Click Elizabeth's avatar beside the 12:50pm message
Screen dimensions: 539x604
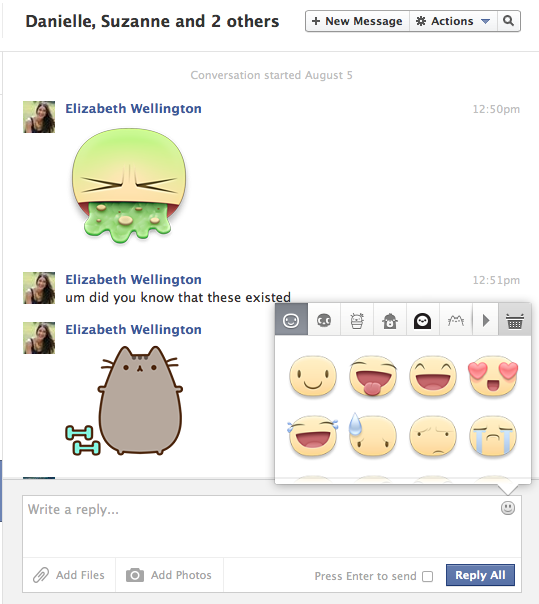[x=39, y=117]
